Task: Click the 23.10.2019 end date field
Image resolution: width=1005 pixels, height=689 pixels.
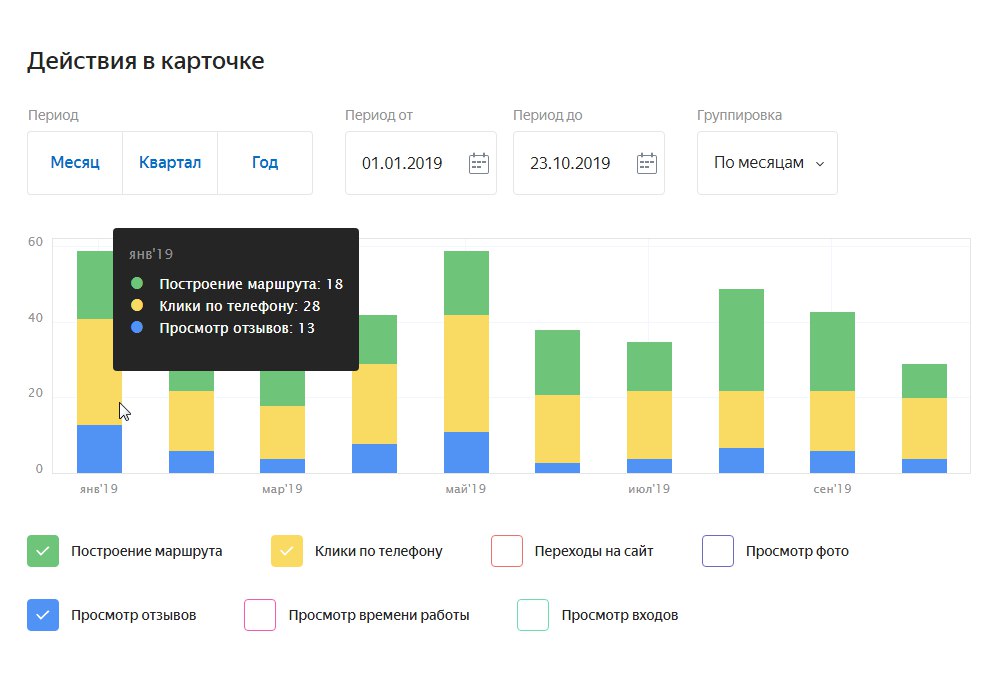Action: click(588, 163)
